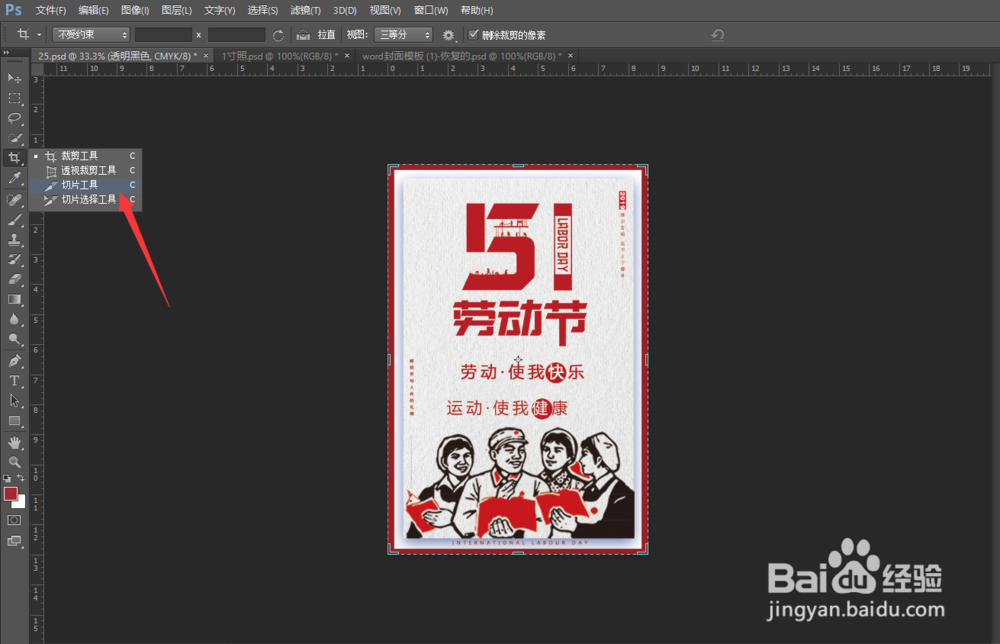Open the 不受约束 crop ratio dropdown

click(x=90, y=34)
